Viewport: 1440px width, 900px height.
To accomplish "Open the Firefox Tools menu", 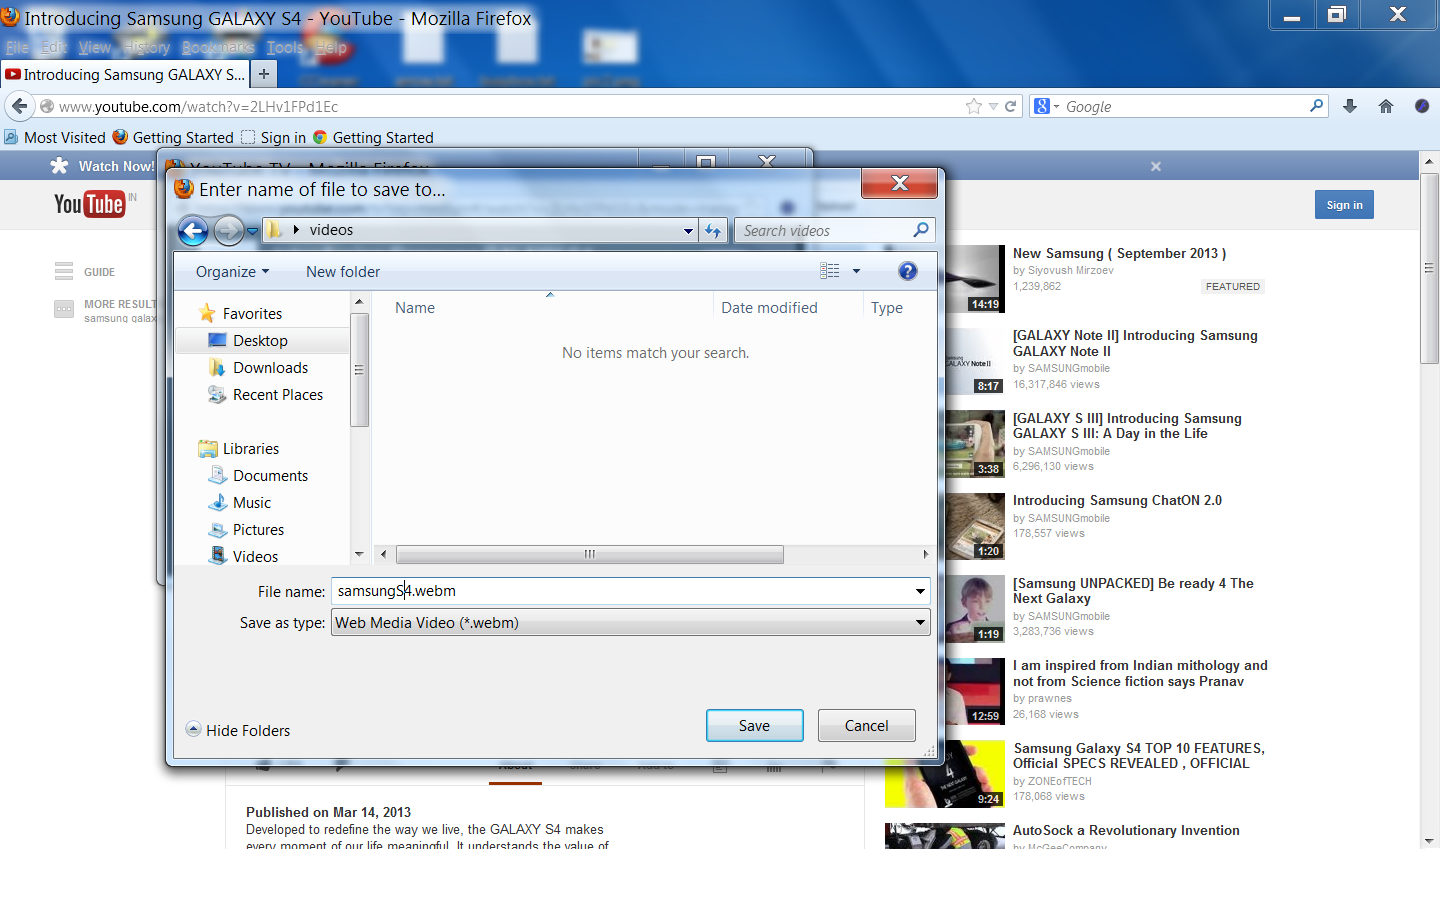I will pos(285,47).
